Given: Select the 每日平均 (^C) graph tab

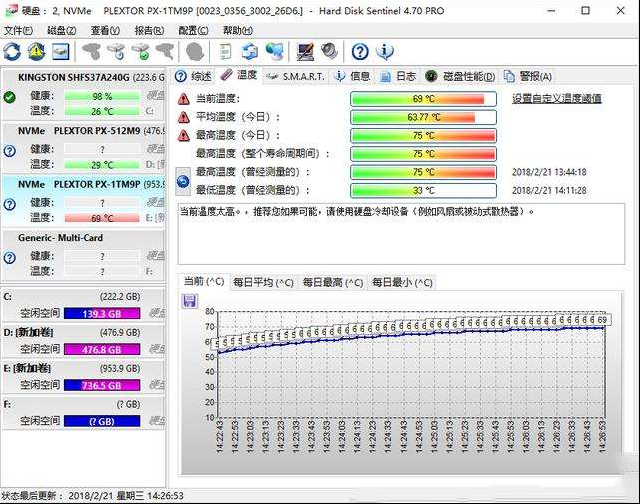Looking at the screenshot, I should point(263,283).
